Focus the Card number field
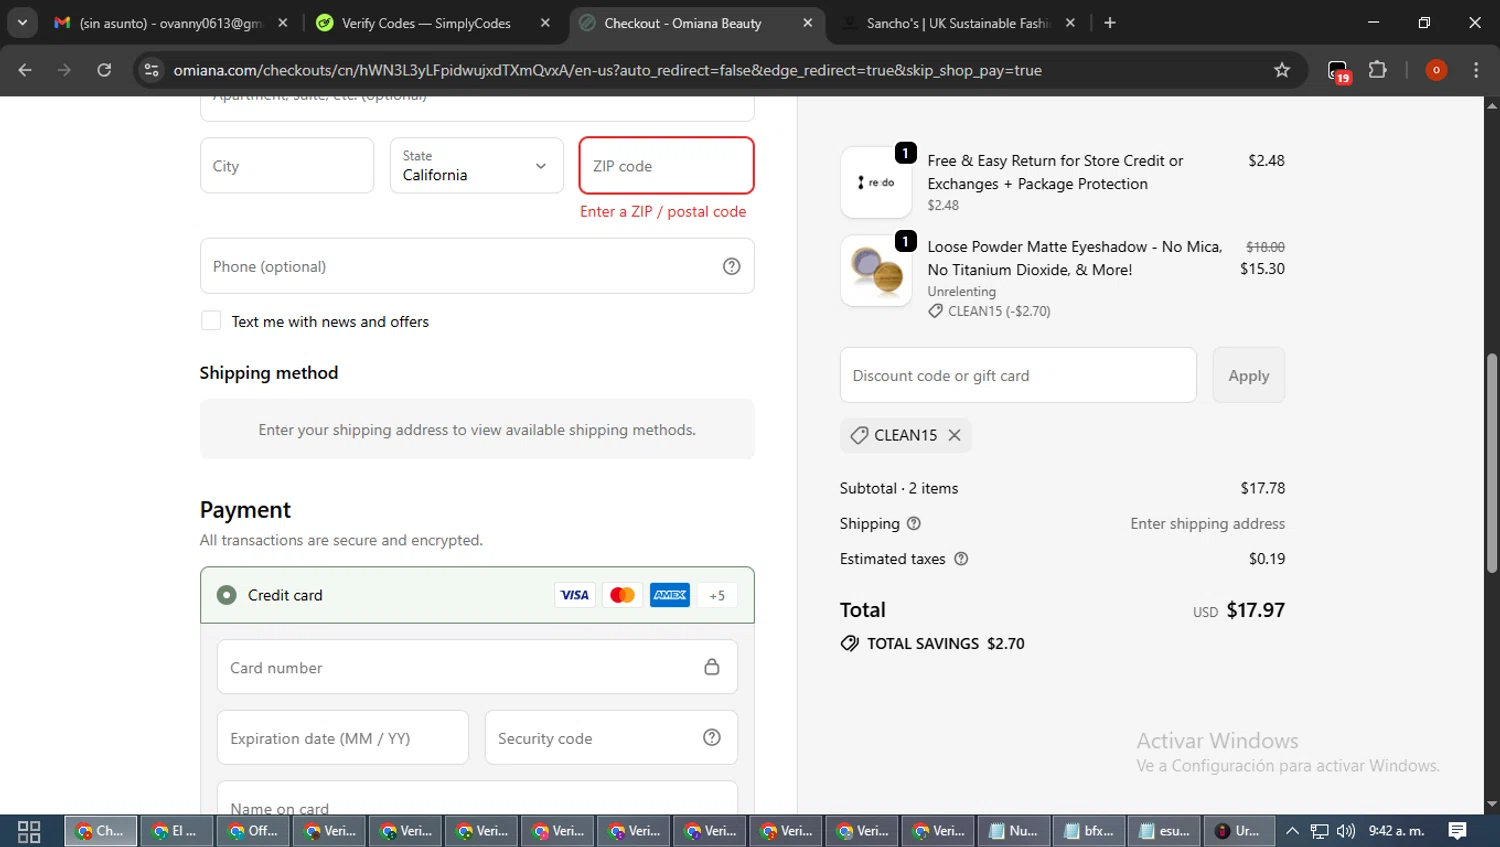This screenshot has width=1500, height=847. click(x=477, y=667)
